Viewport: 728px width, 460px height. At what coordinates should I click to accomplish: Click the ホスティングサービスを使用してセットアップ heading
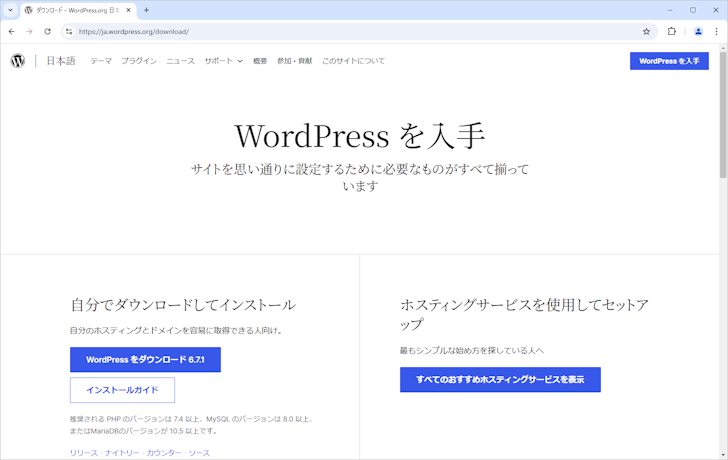[524, 314]
